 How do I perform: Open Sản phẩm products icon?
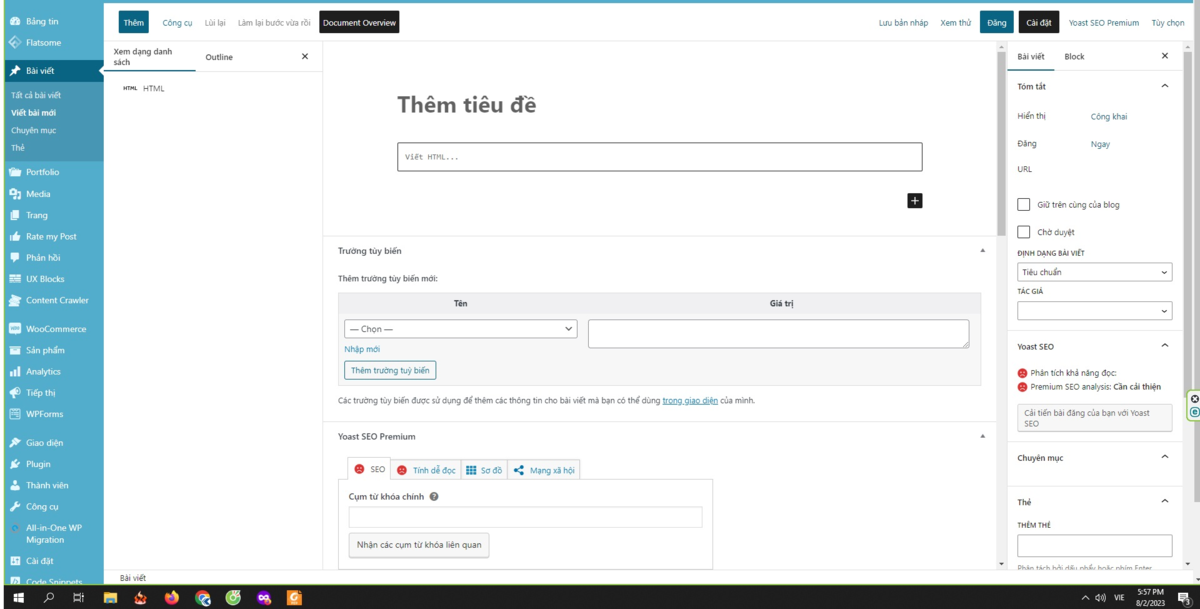click(15, 350)
